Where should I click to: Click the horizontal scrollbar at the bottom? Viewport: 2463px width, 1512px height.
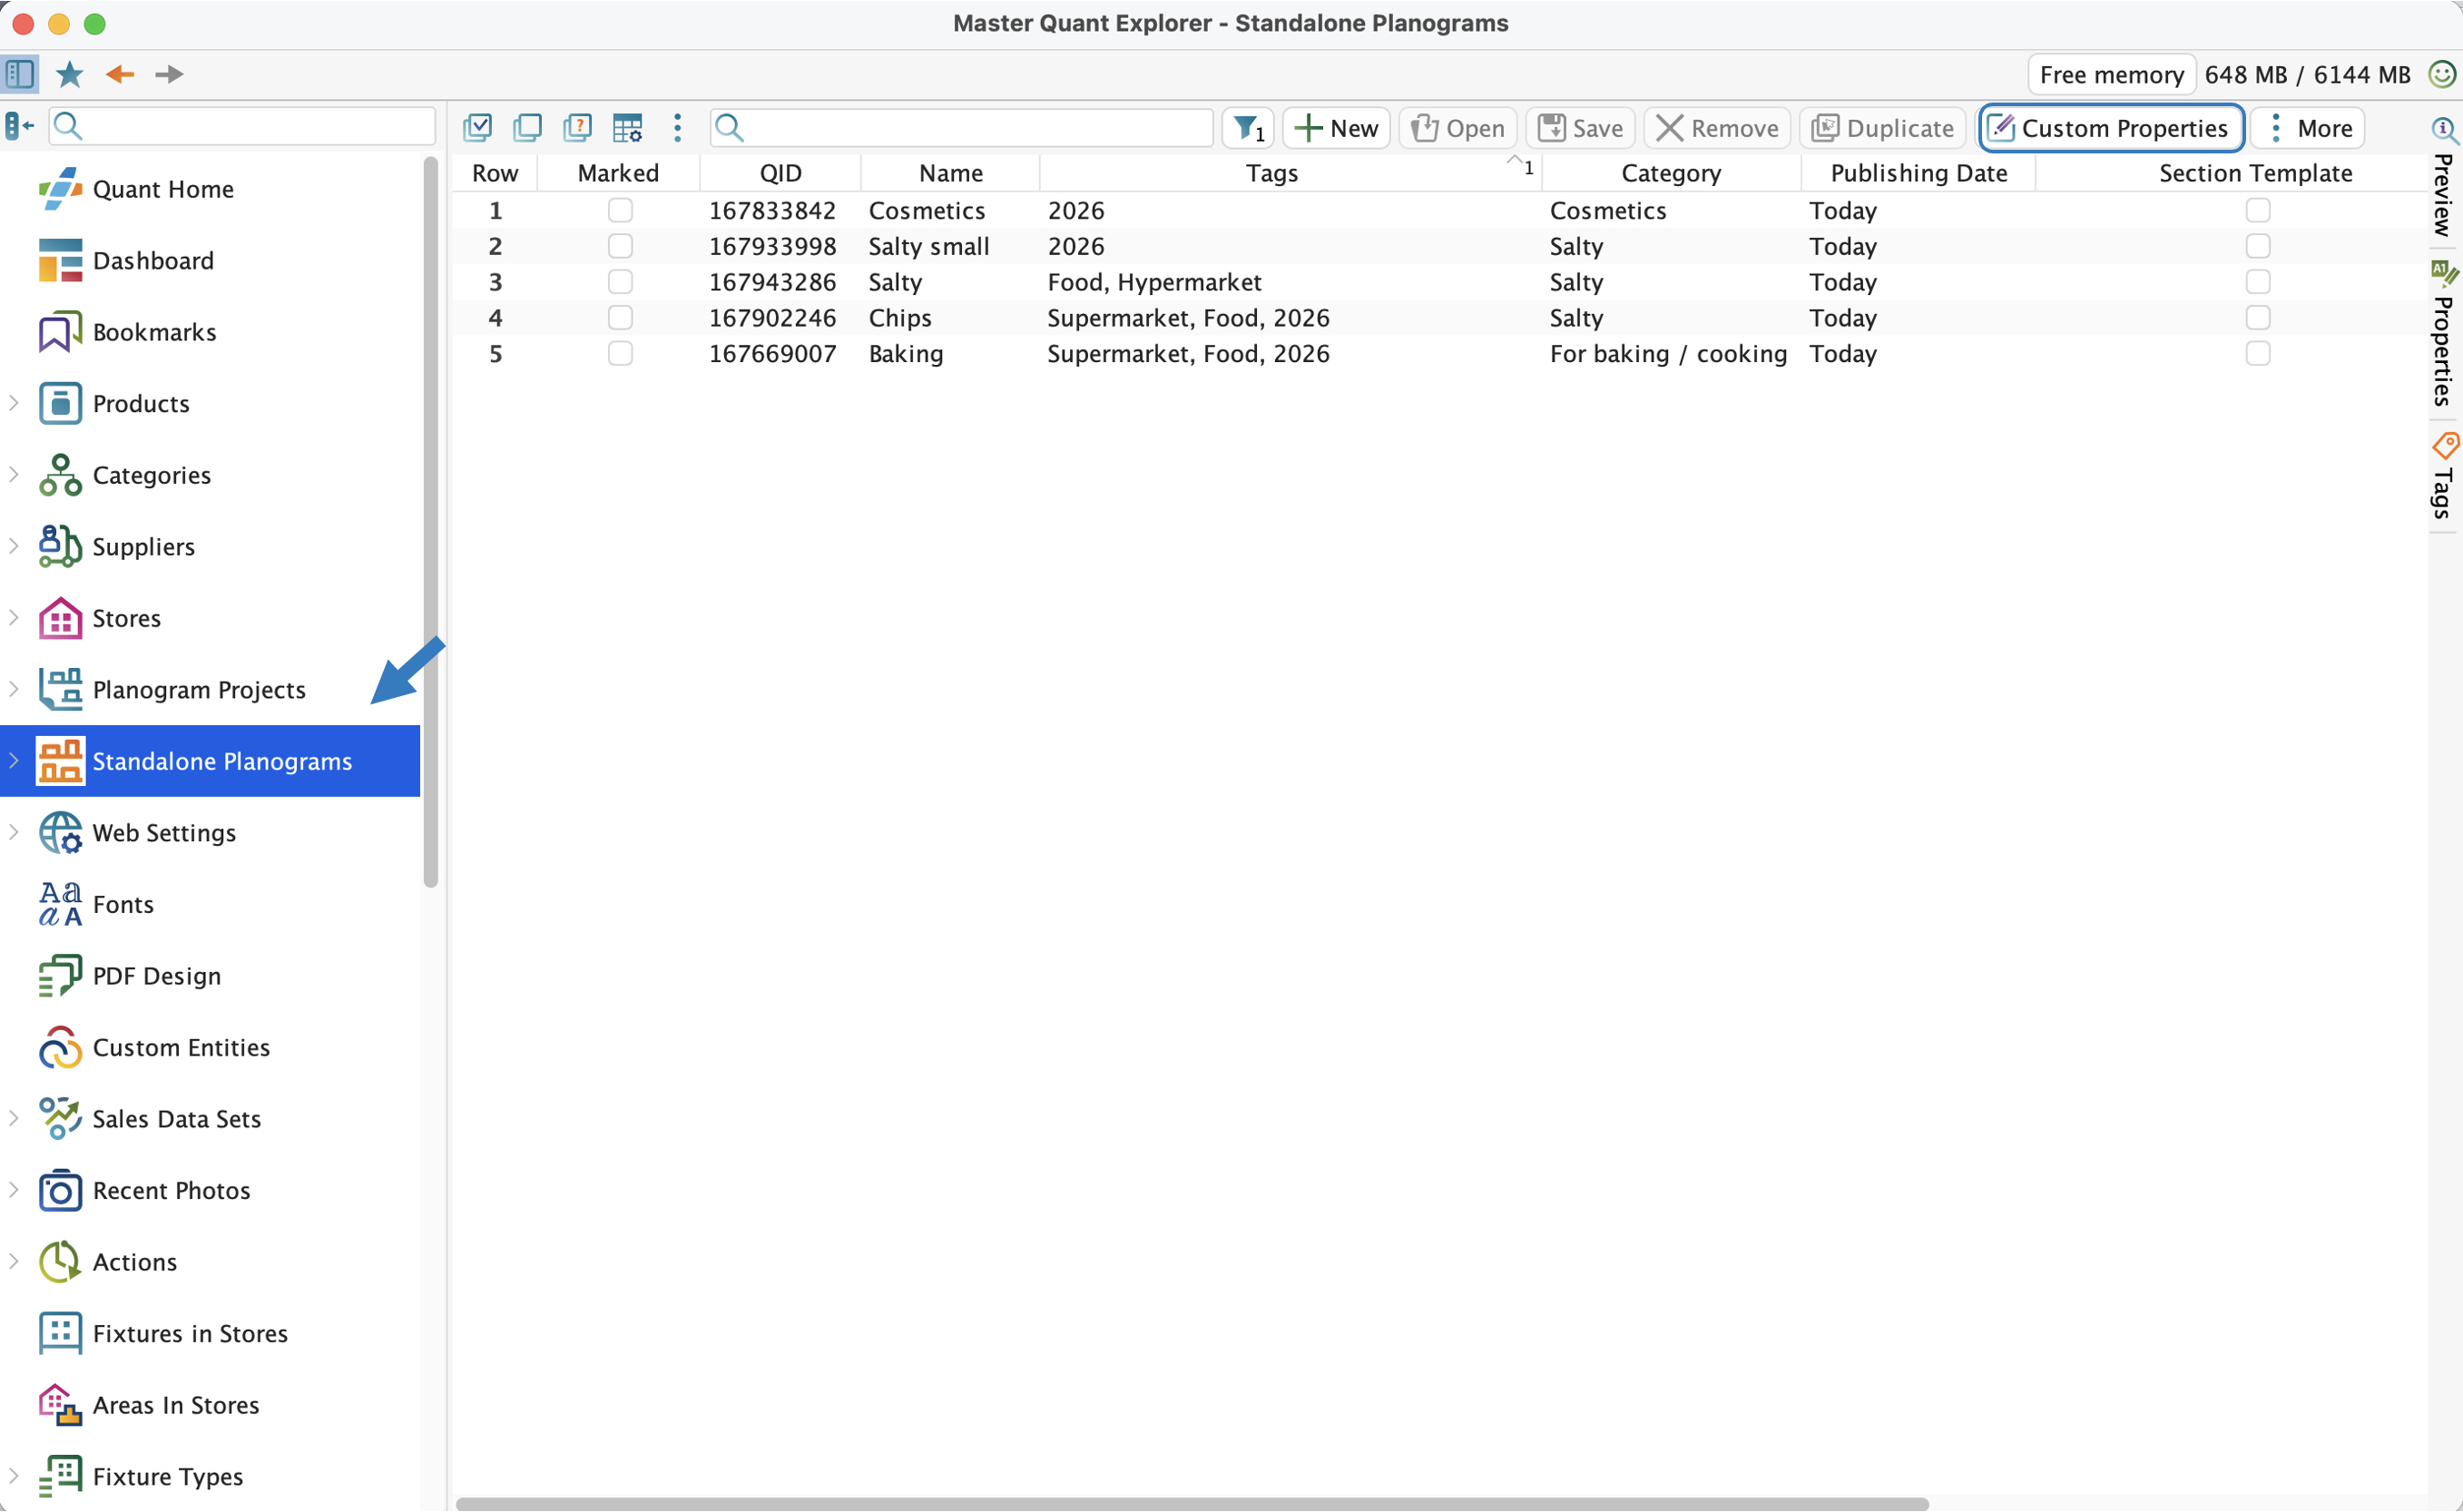coord(1192,1503)
